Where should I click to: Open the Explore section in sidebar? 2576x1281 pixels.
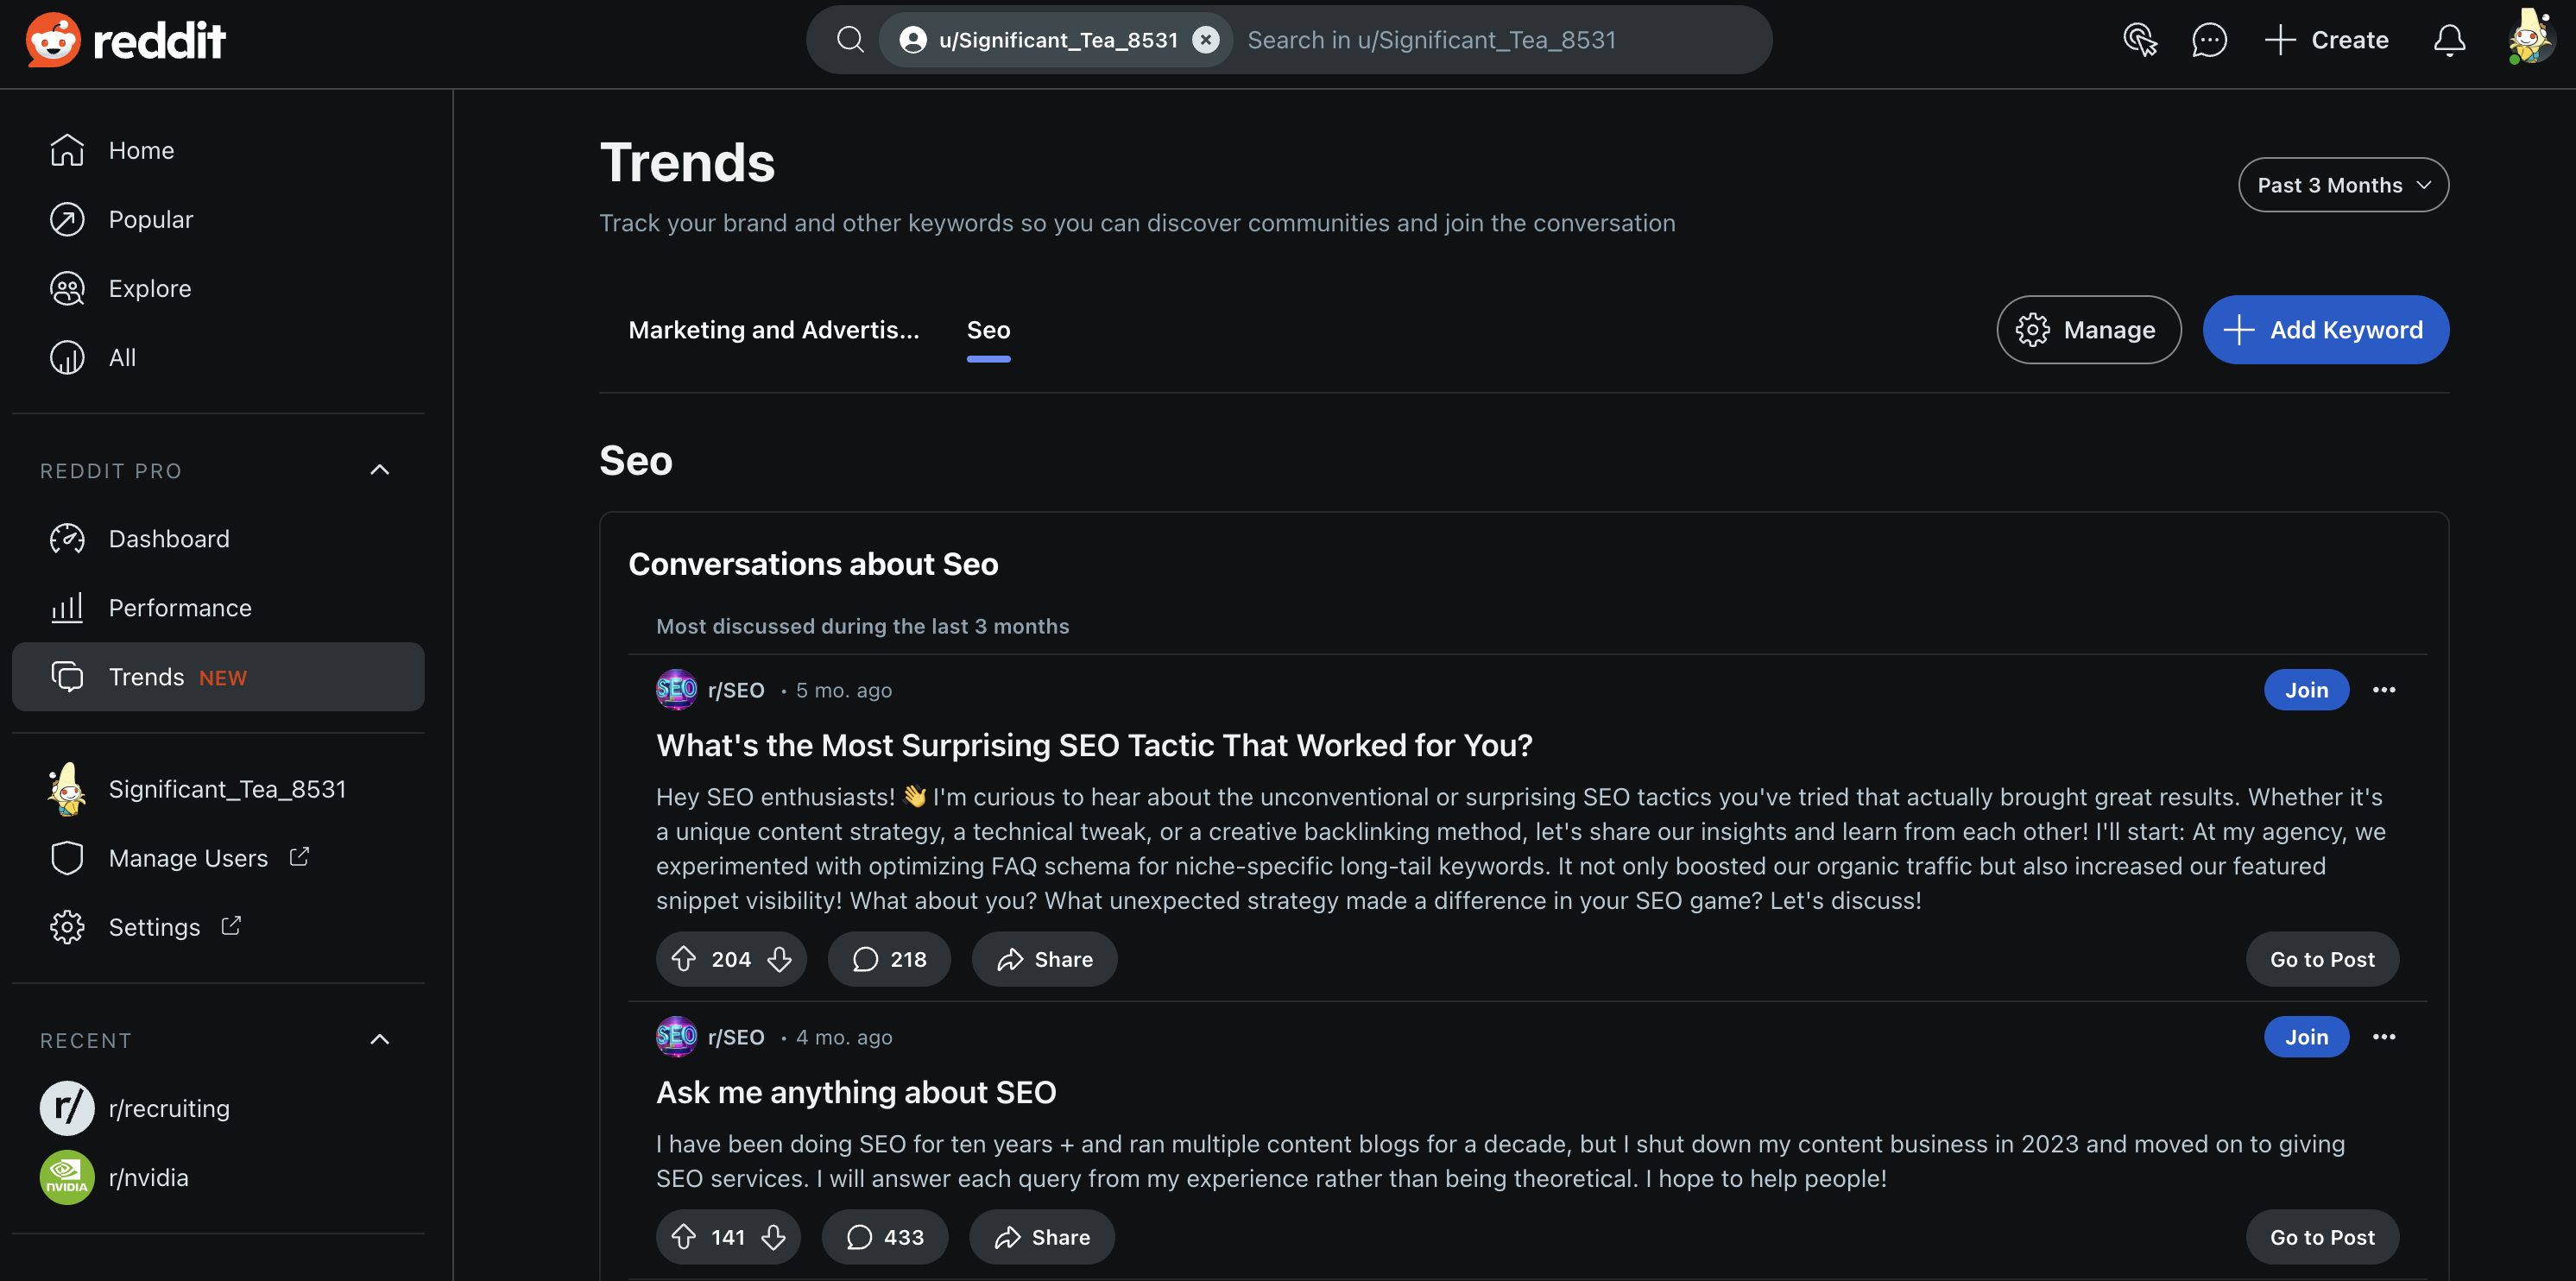coord(150,288)
